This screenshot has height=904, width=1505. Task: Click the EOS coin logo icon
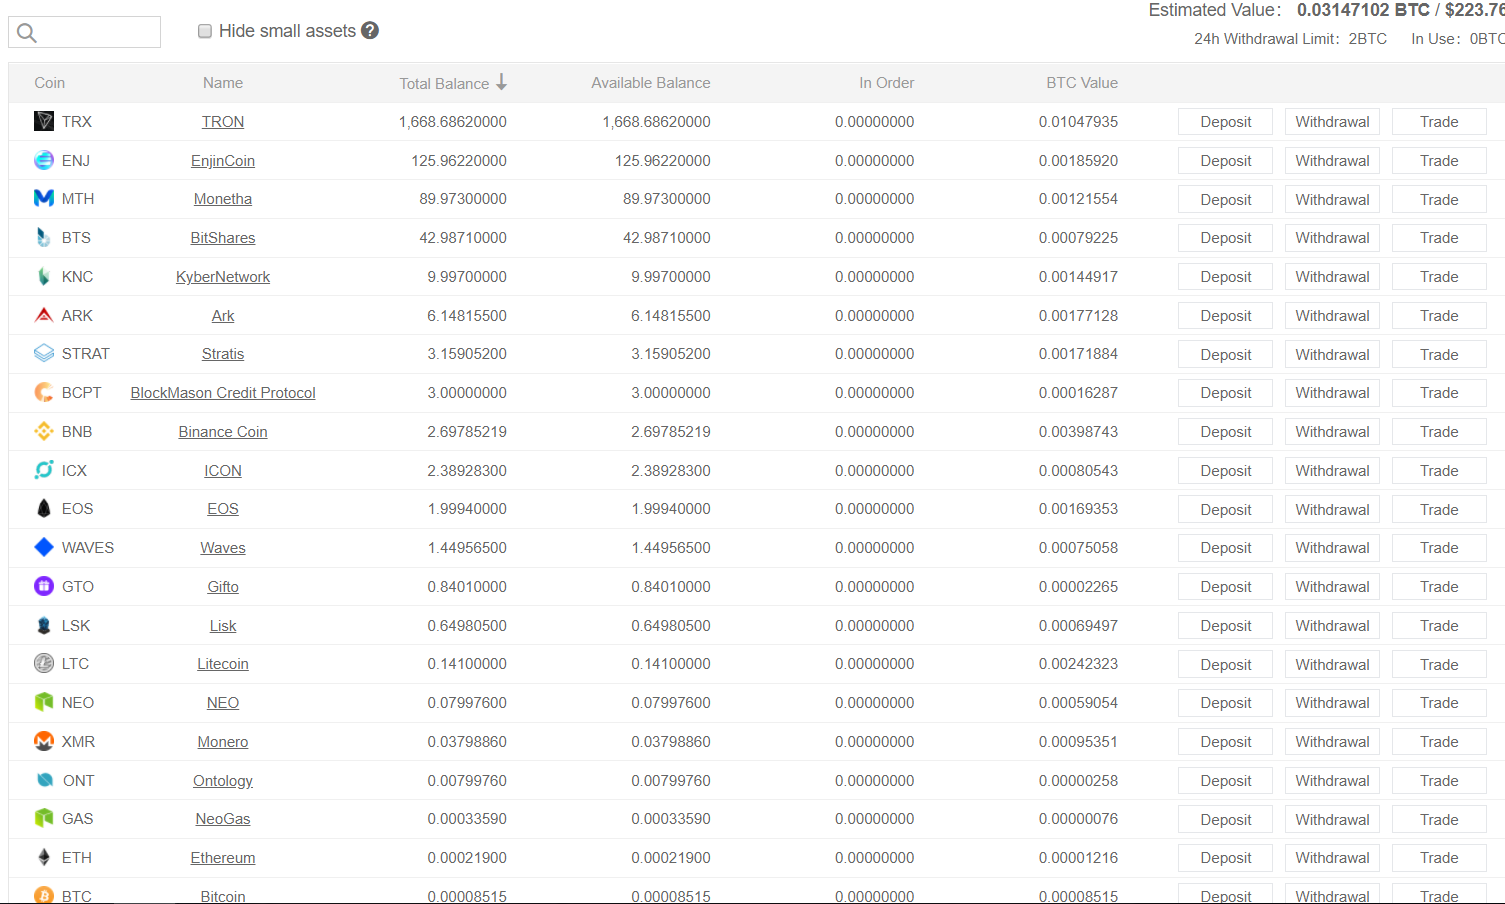(x=44, y=508)
